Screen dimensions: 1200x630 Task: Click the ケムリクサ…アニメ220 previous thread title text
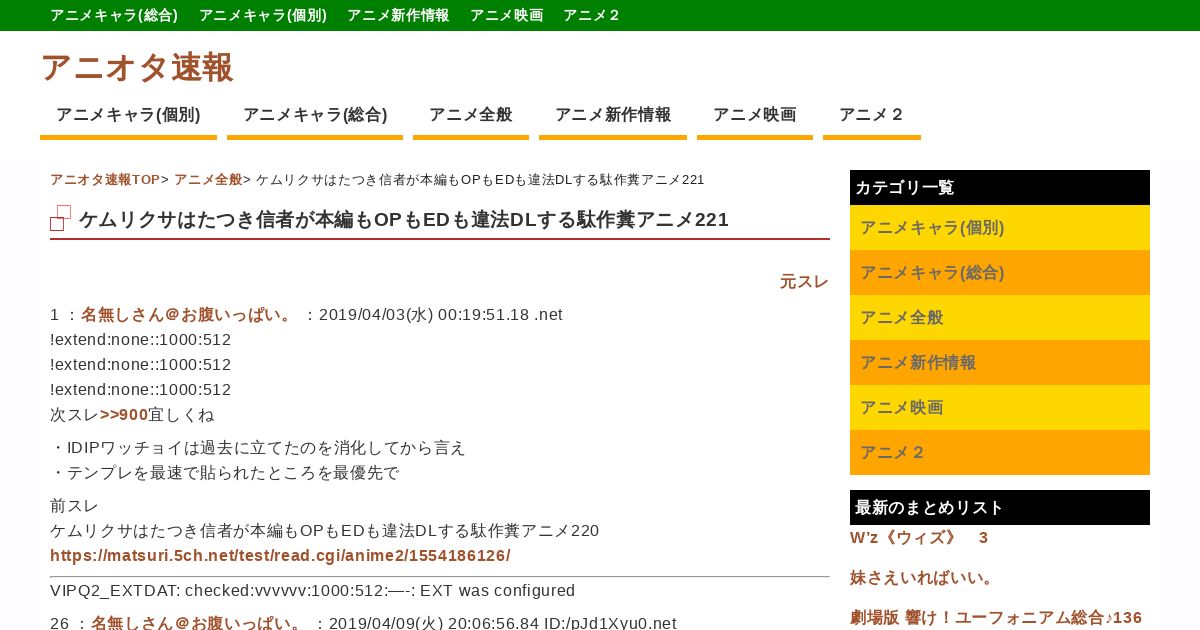325,531
